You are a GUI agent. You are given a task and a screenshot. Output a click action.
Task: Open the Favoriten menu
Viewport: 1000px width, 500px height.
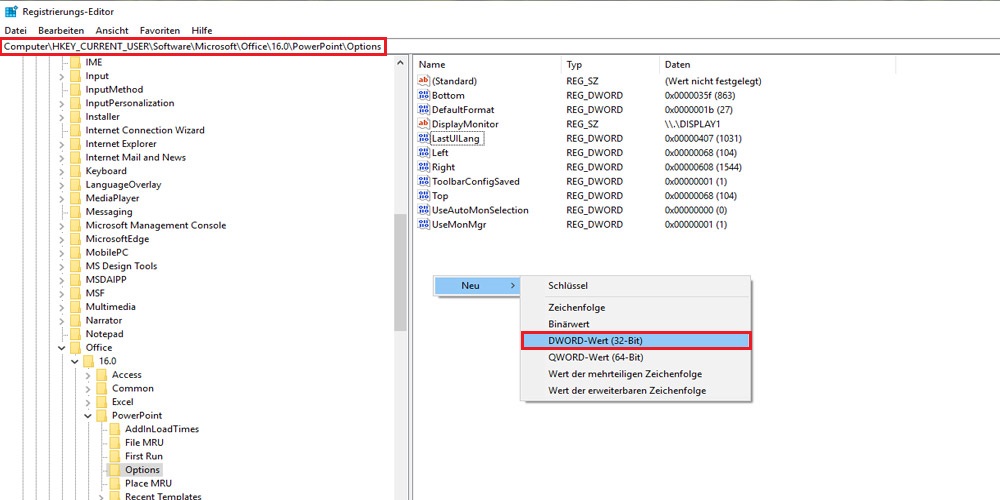click(x=160, y=30)
